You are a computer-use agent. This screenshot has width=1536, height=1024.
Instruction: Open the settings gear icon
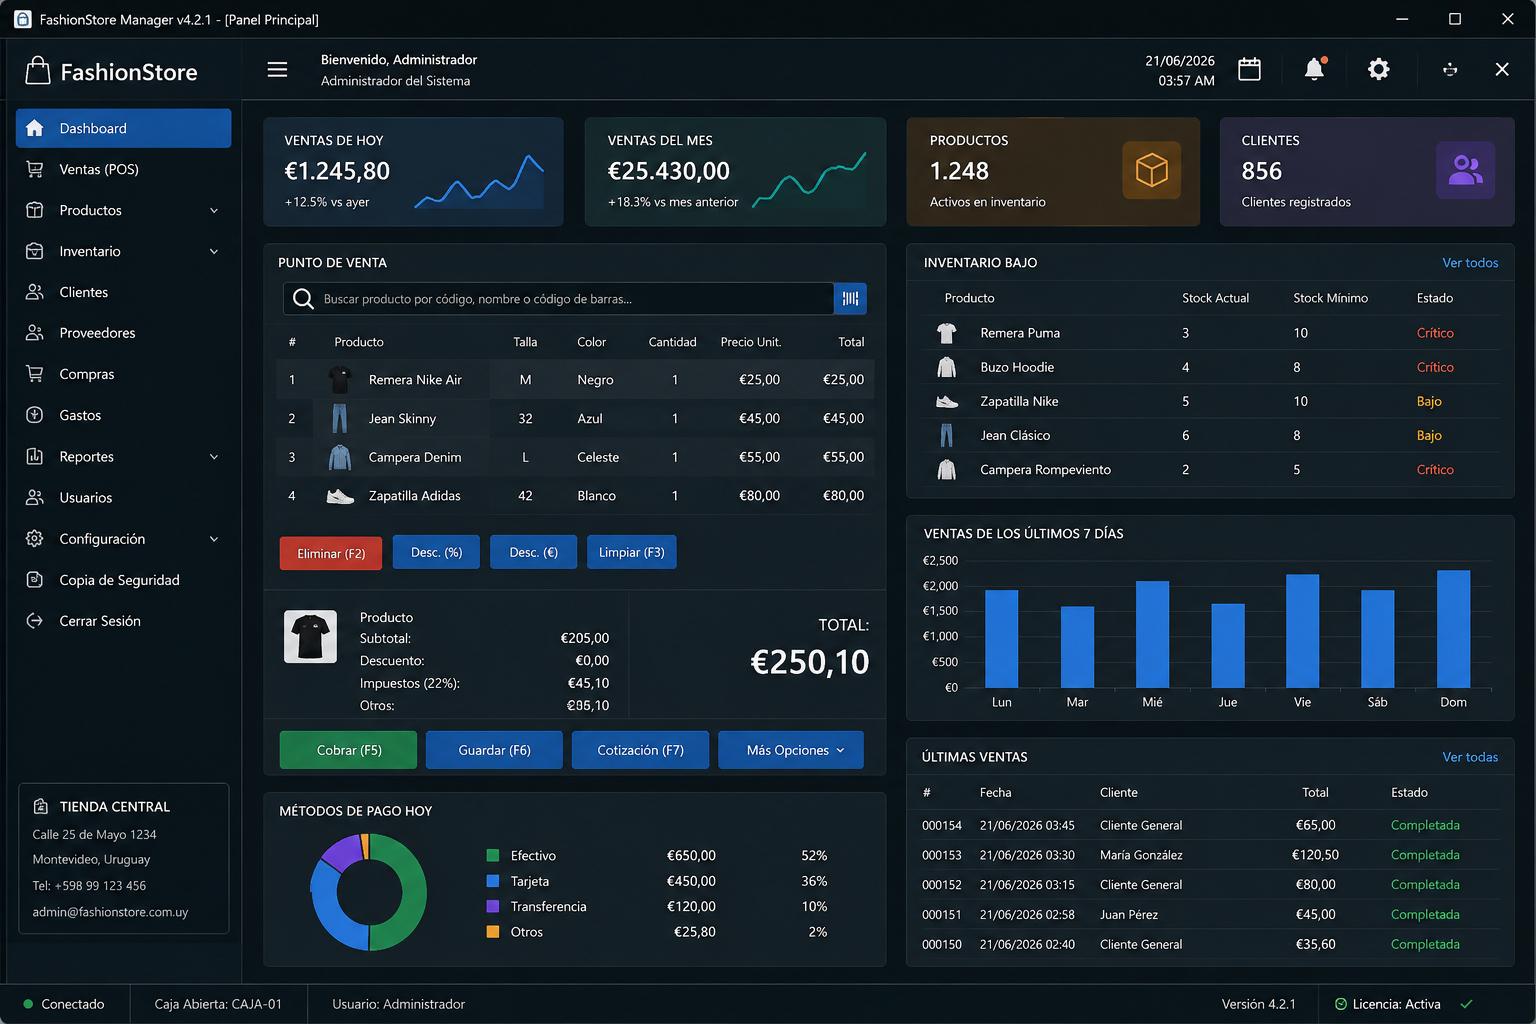tap(1379, 69)
